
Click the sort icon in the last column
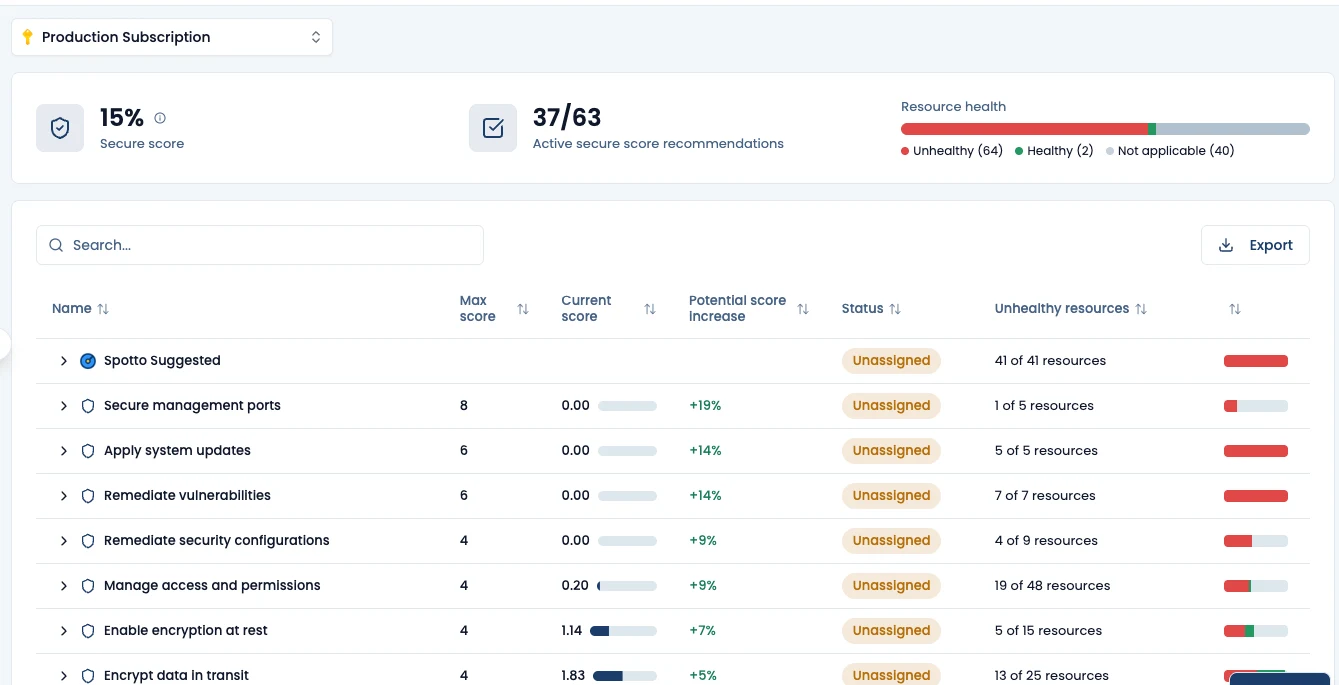(1234, 309)
